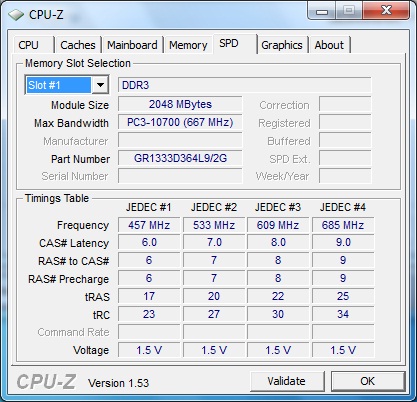Image resolution: width=417 pixels, height=402 pixels.
Task: Open the Graphics tab
Action: [x=282, y=45]
